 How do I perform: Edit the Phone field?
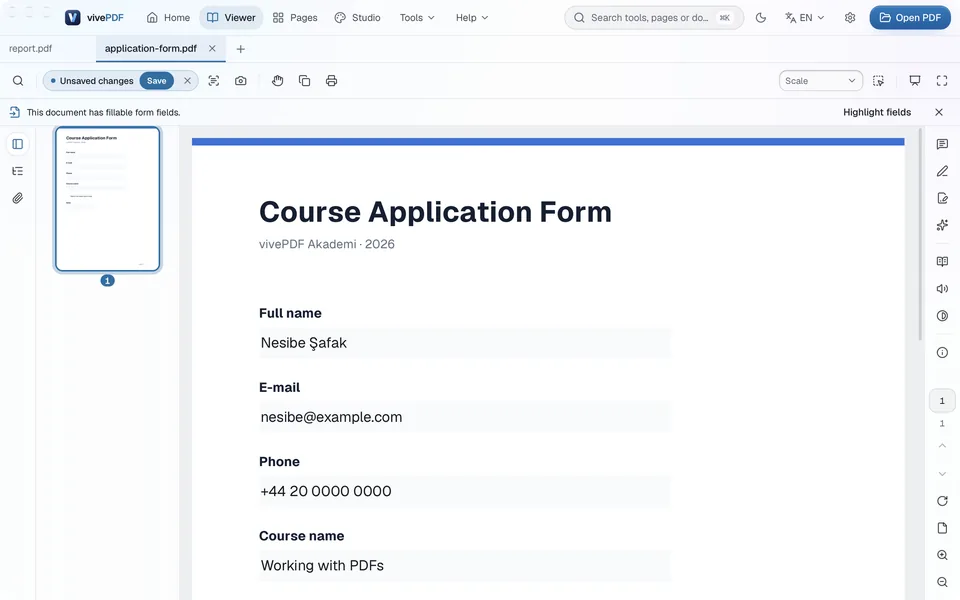coord(465,491)
